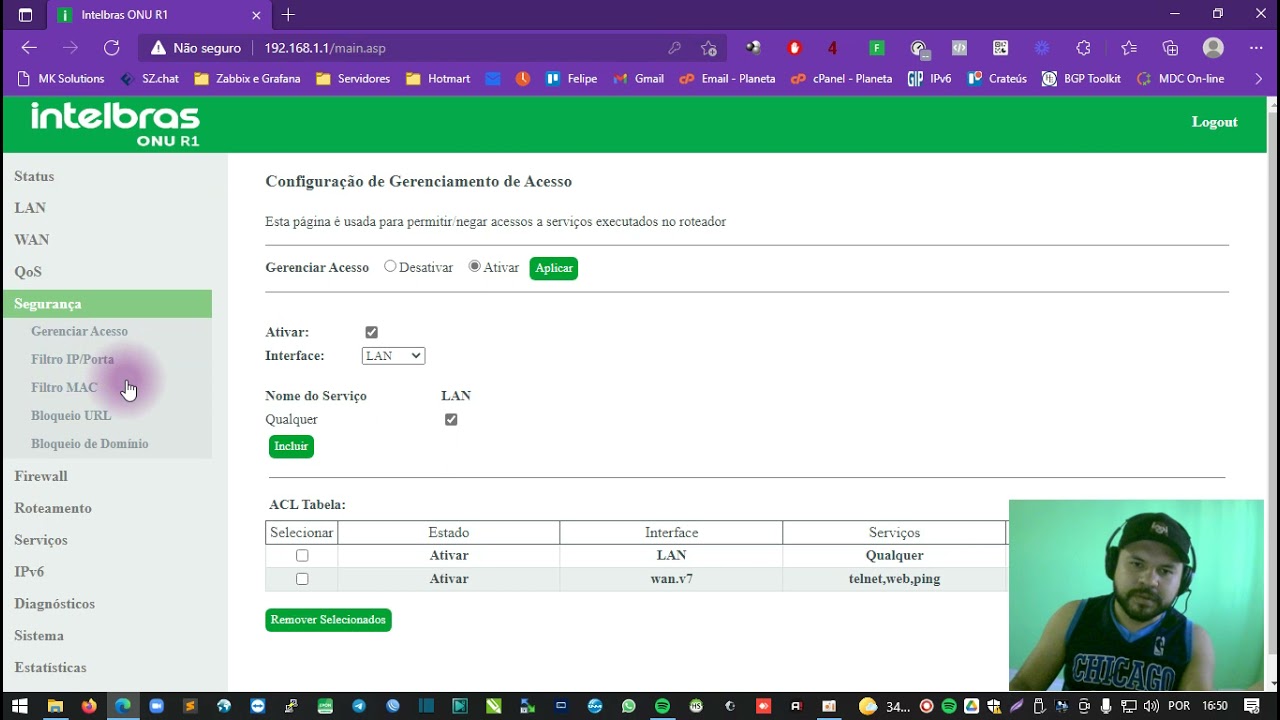Toggle the Qualquer LAN service checkbox
1280x720 pixels.
point(451,420)
